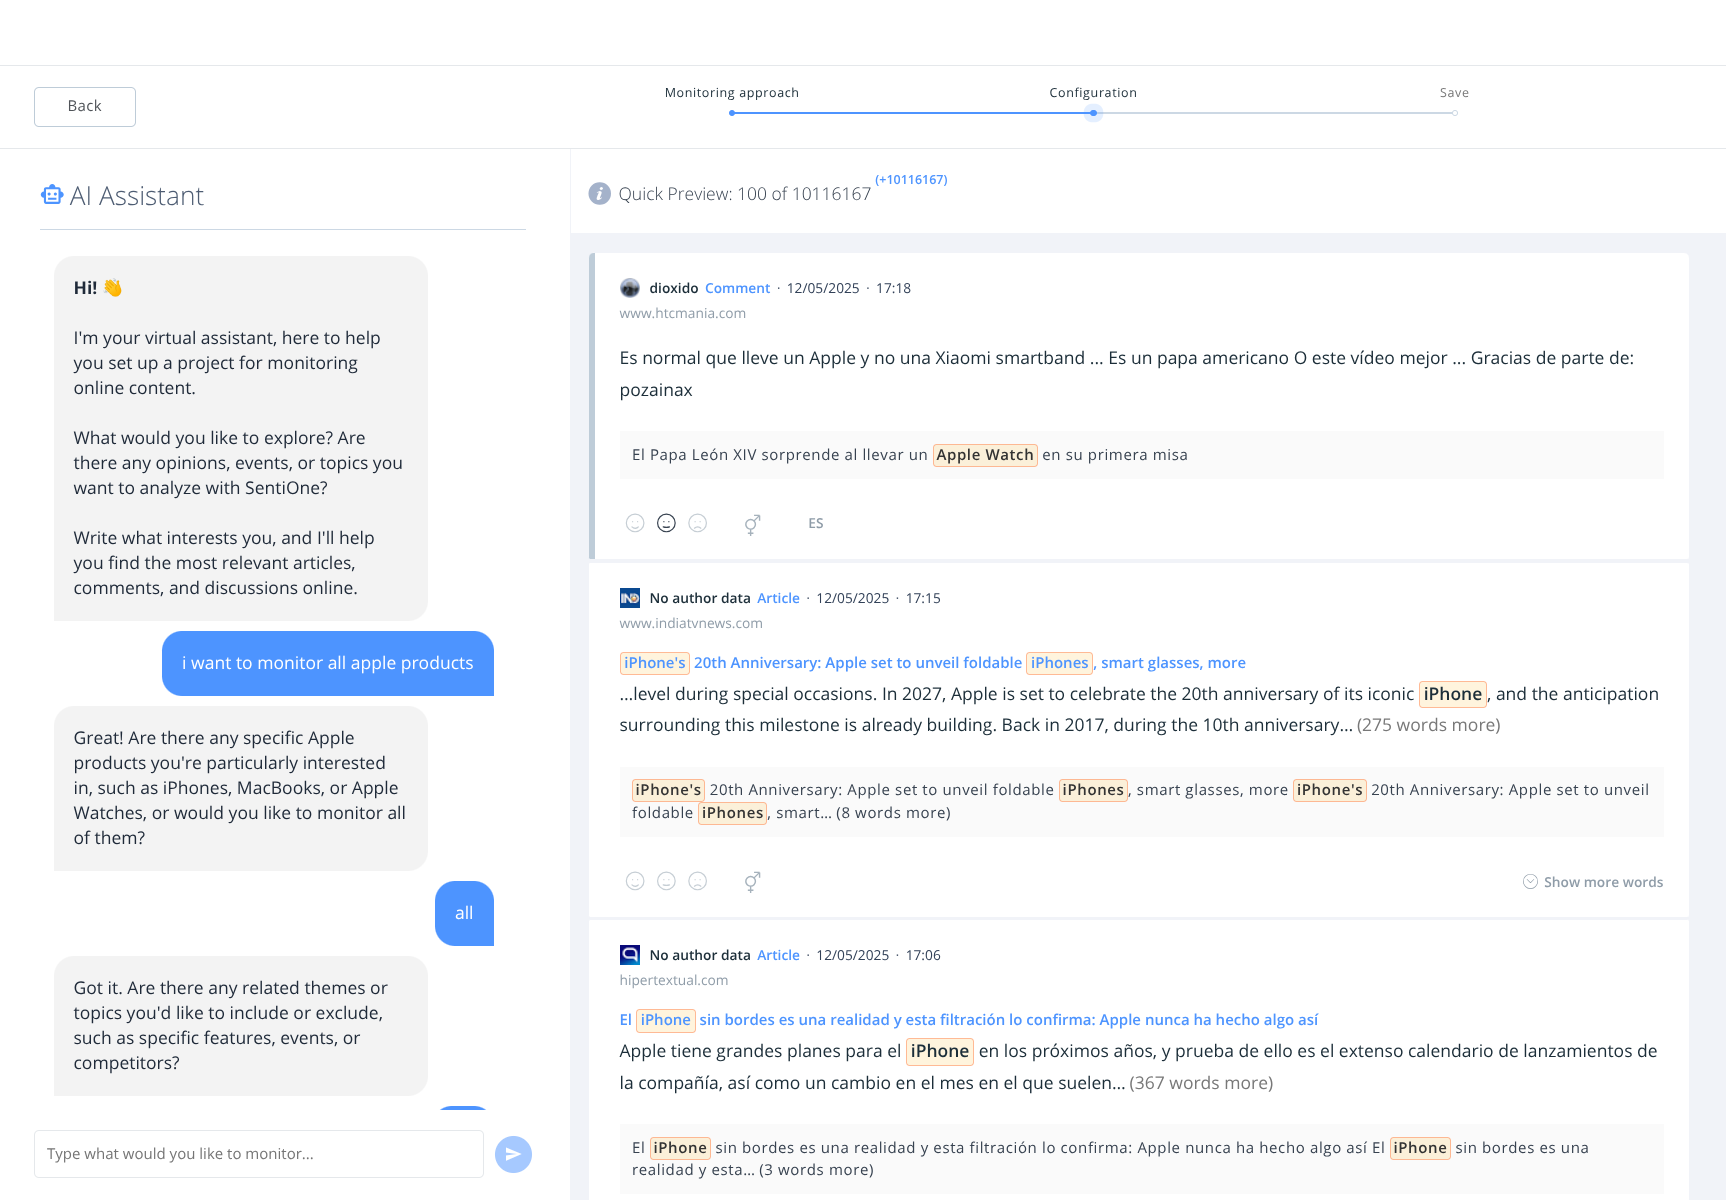Click www.indiatvnews.com source text
This screenshot has width=1726, height=1200.
point(691,623)
